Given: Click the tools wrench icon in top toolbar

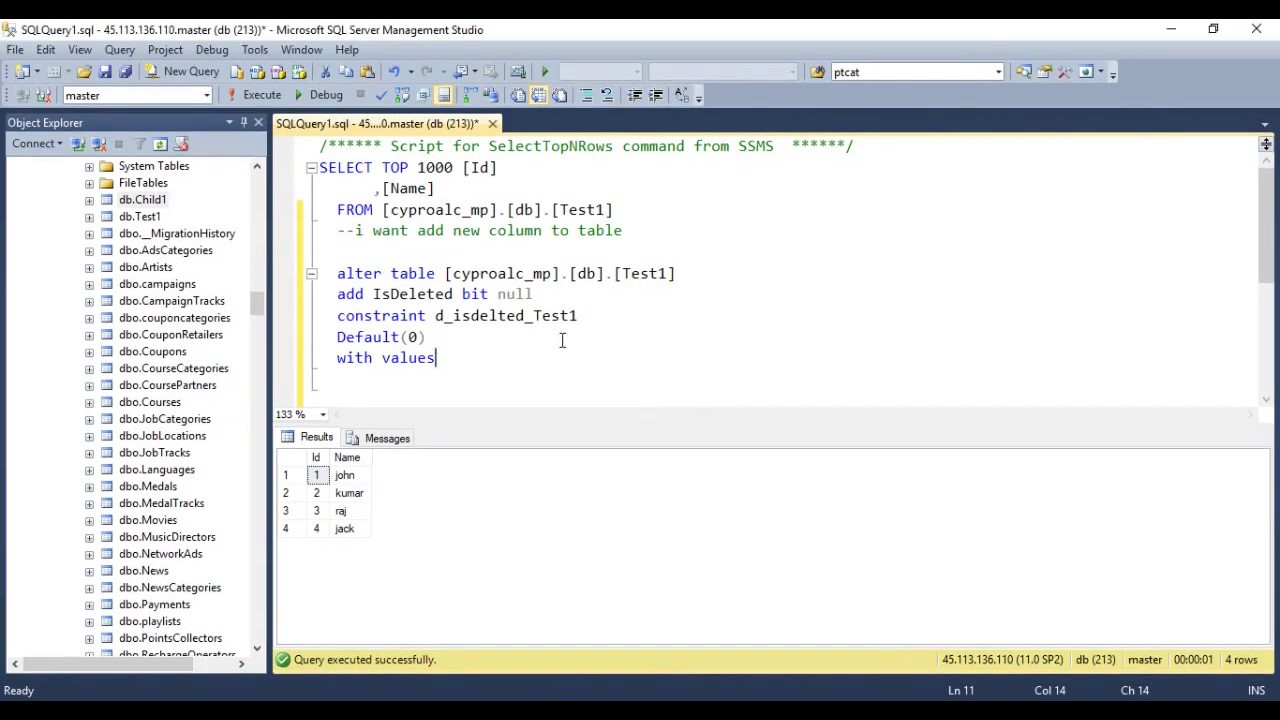Looking at the screenshot, I should 1065,71.
